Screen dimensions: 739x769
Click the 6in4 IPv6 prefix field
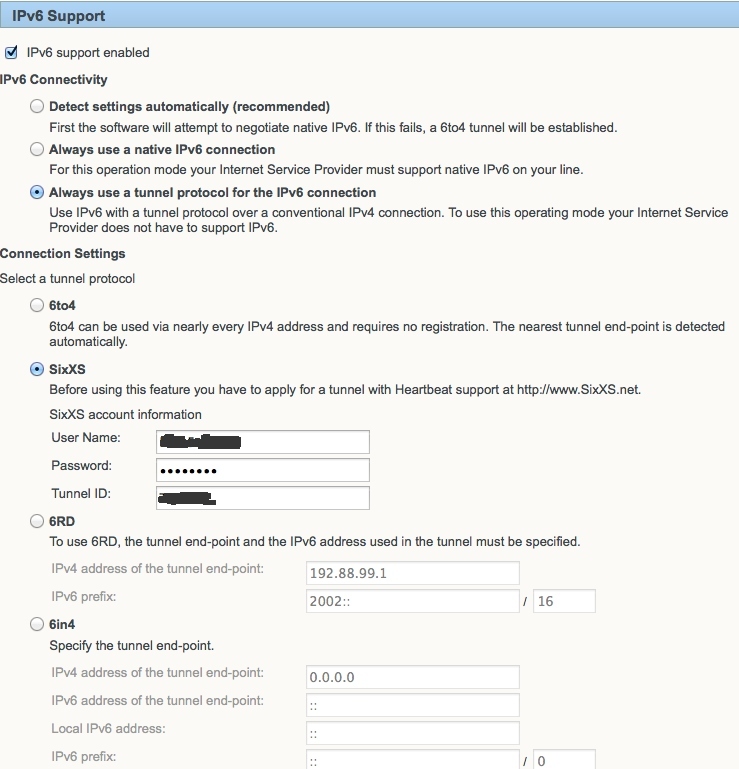coord(412,759)
